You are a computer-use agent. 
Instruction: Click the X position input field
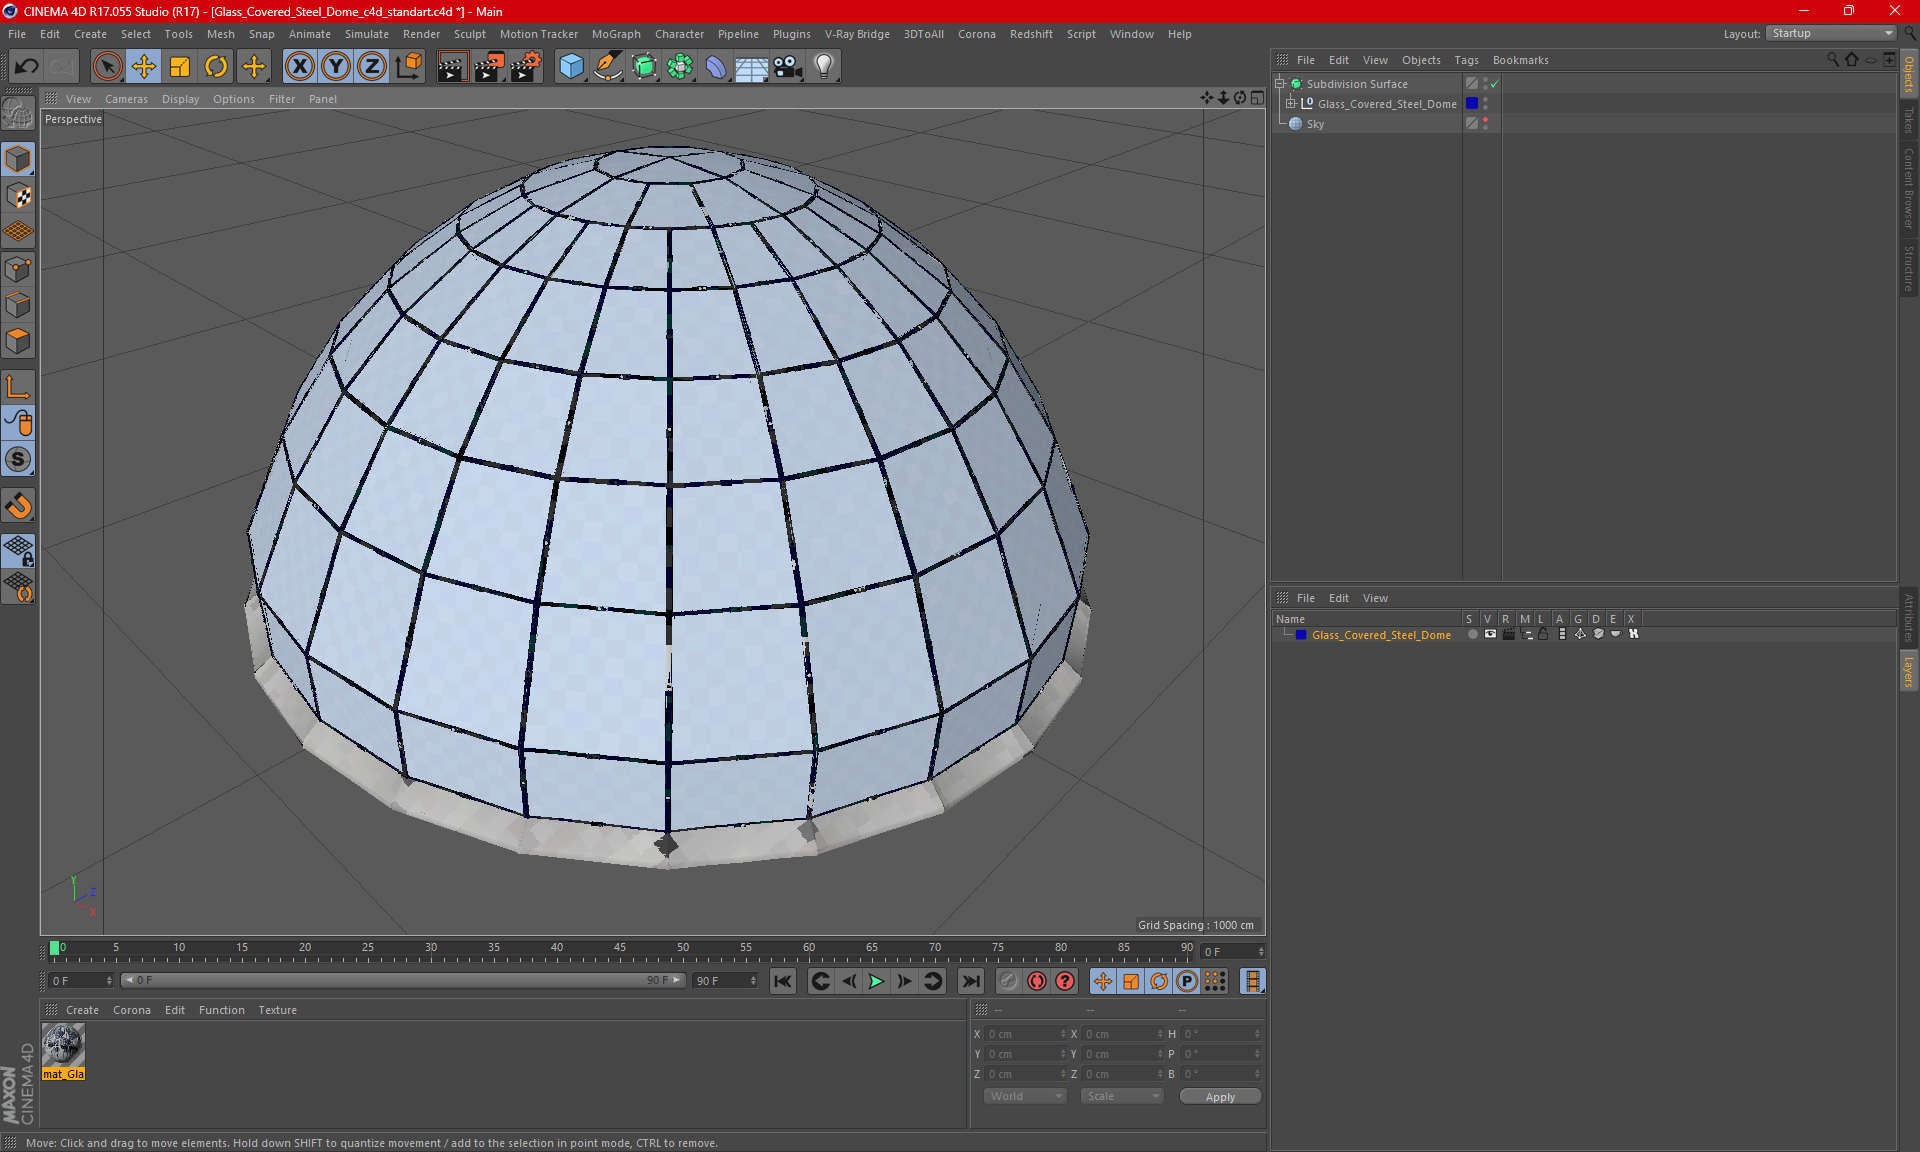(x=1026, y=1034)
